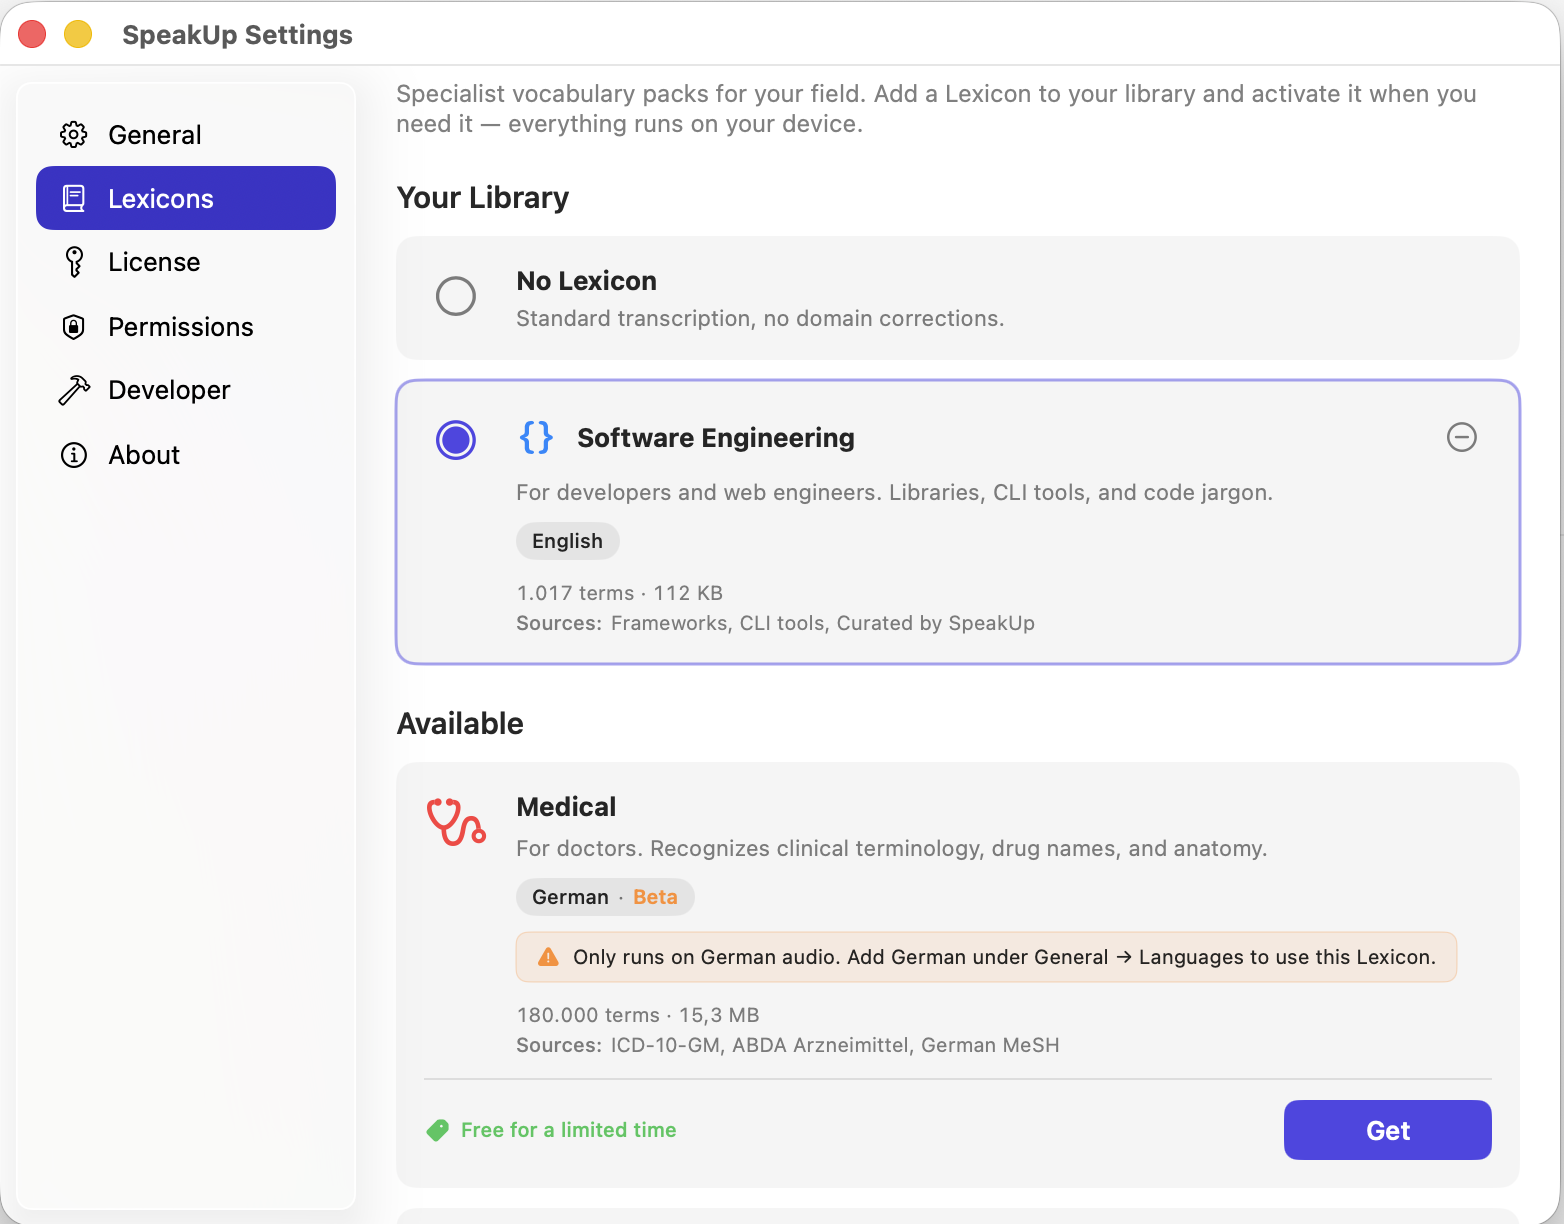Click the orange warning triangle icon
This screenshot has height=1224, width=1564.
point(548,957)
